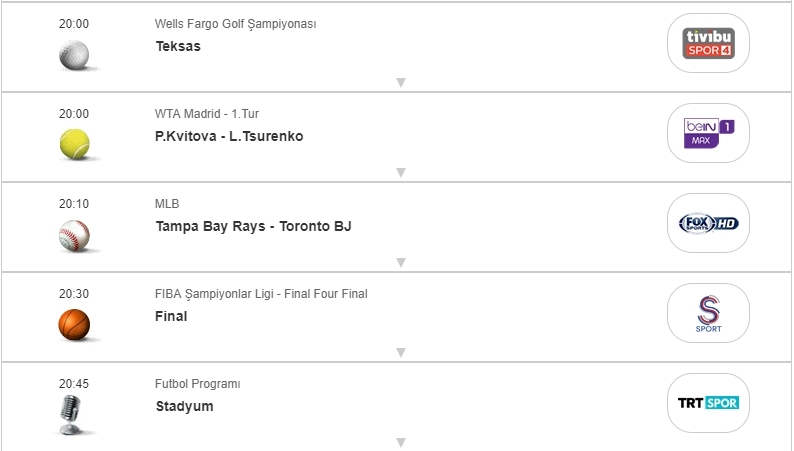794x451 pixels.
Task: Expand the Wells Fargo golf row details
Action: point(400,83)
